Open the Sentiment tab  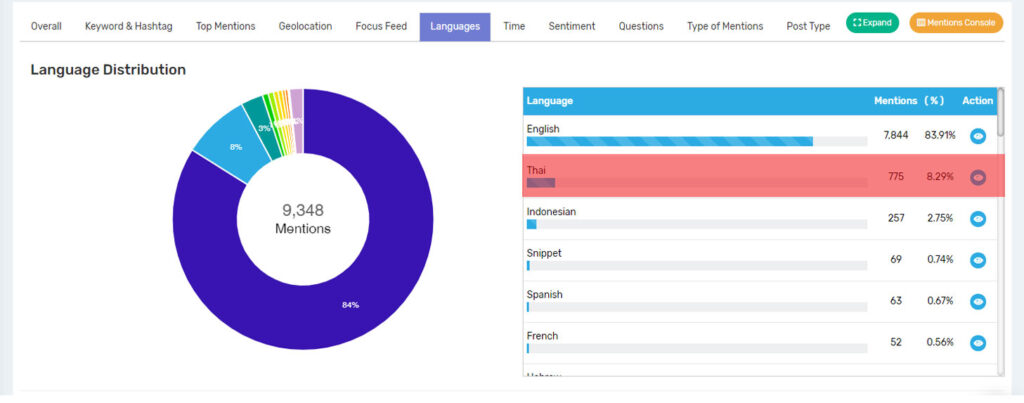tap(572, 26)
